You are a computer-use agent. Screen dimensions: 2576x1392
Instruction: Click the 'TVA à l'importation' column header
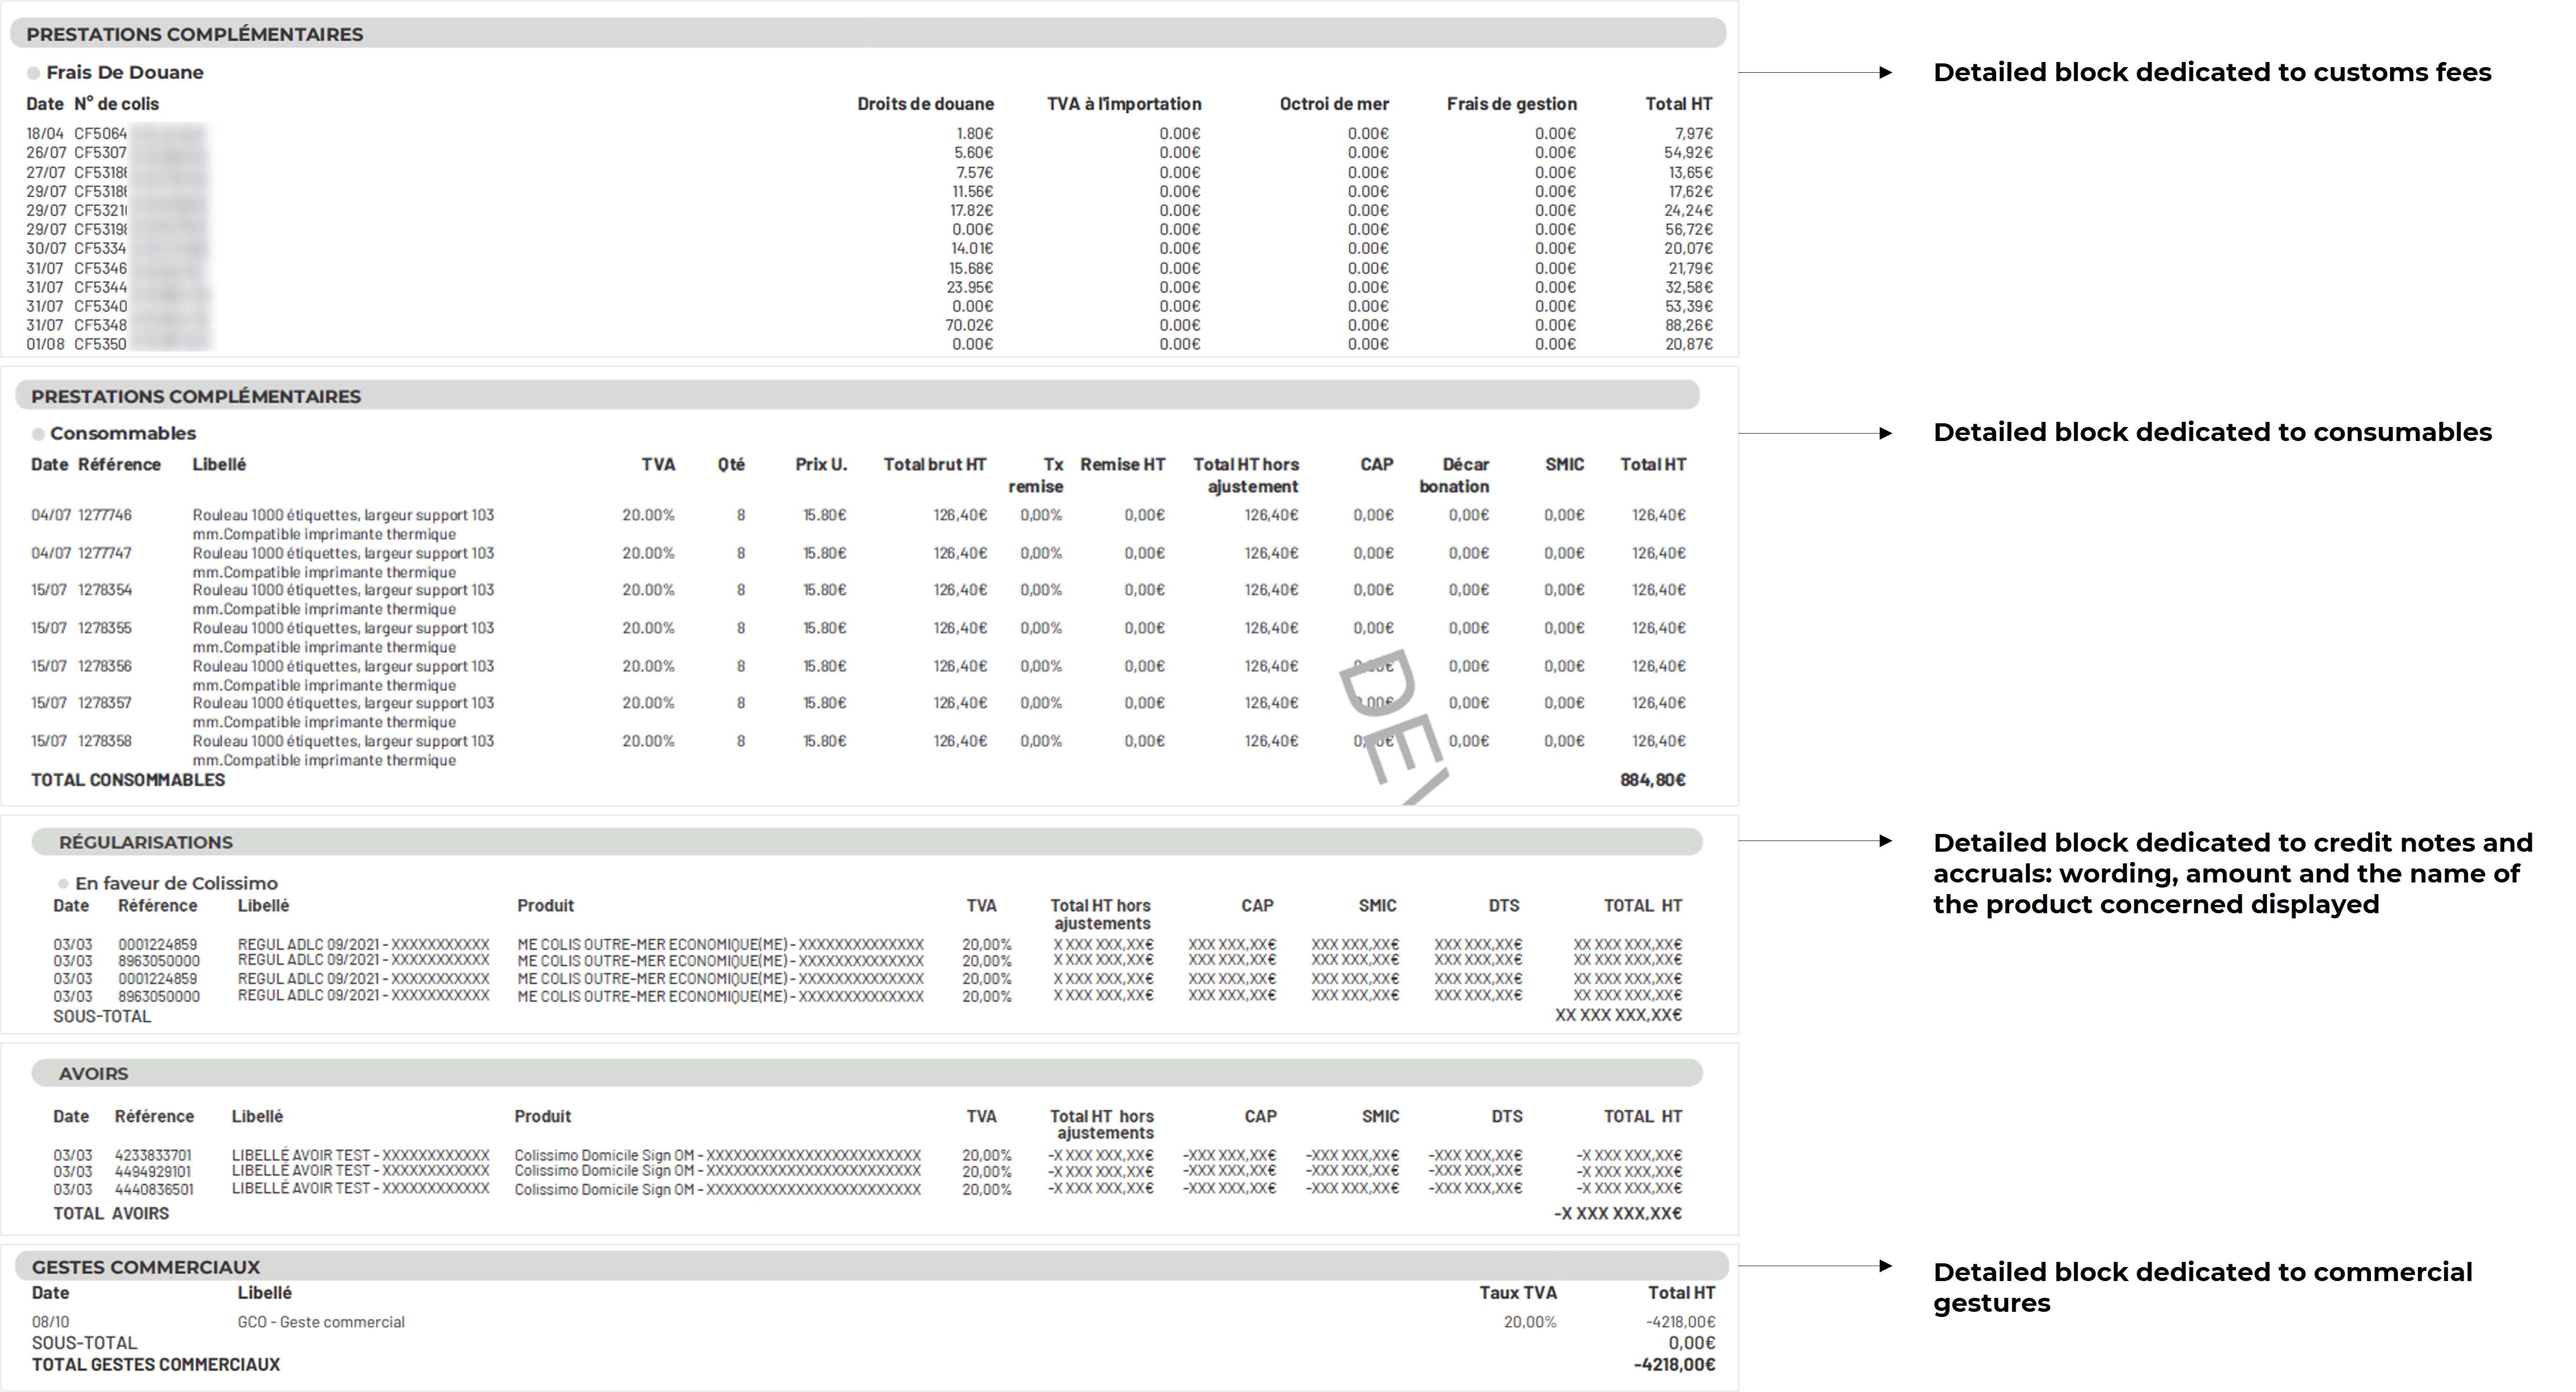point(1124,104)
